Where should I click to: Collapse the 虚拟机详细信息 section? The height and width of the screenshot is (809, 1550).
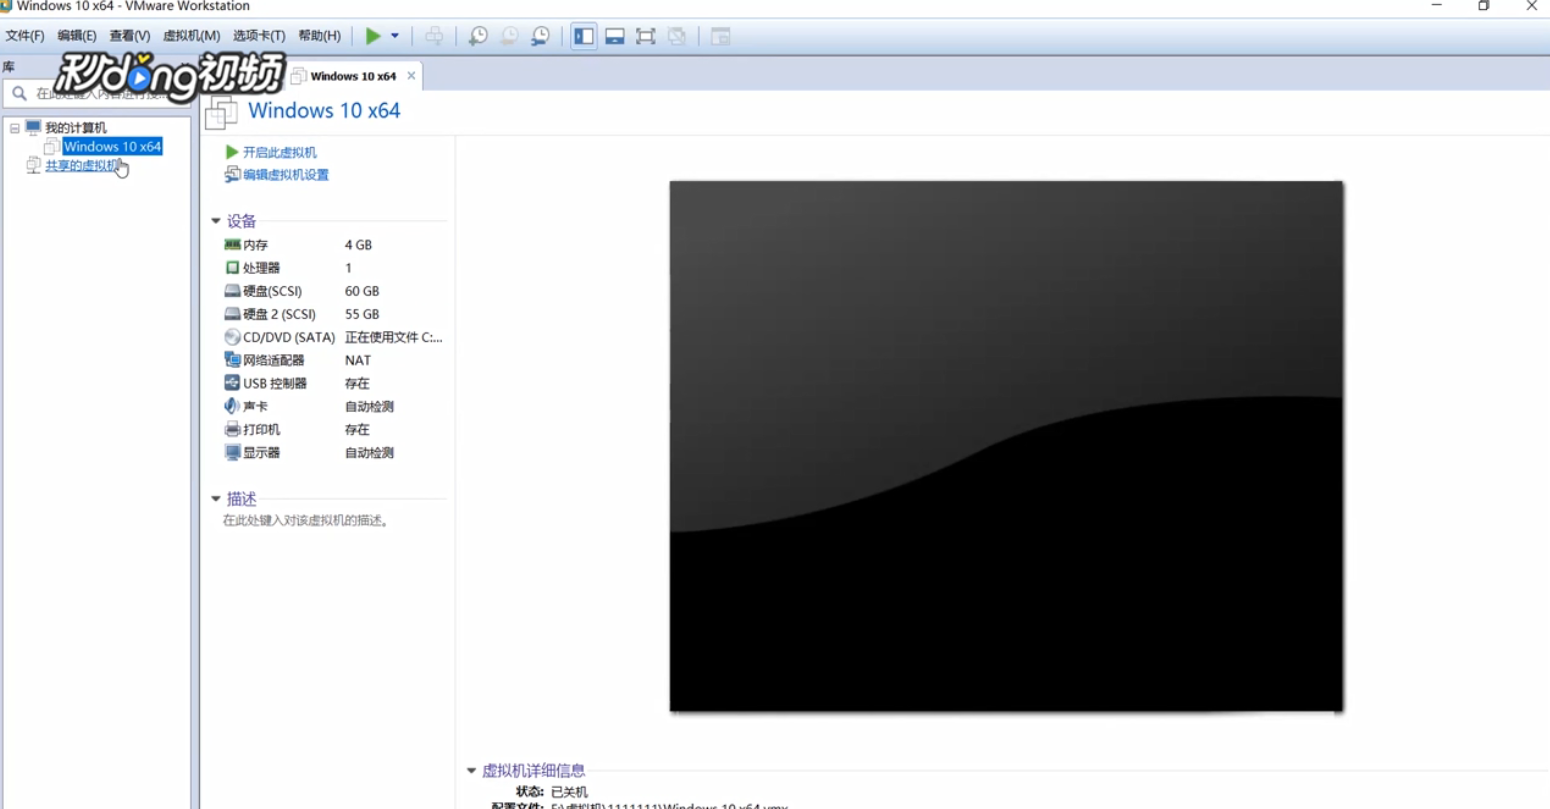click(471, 771)
